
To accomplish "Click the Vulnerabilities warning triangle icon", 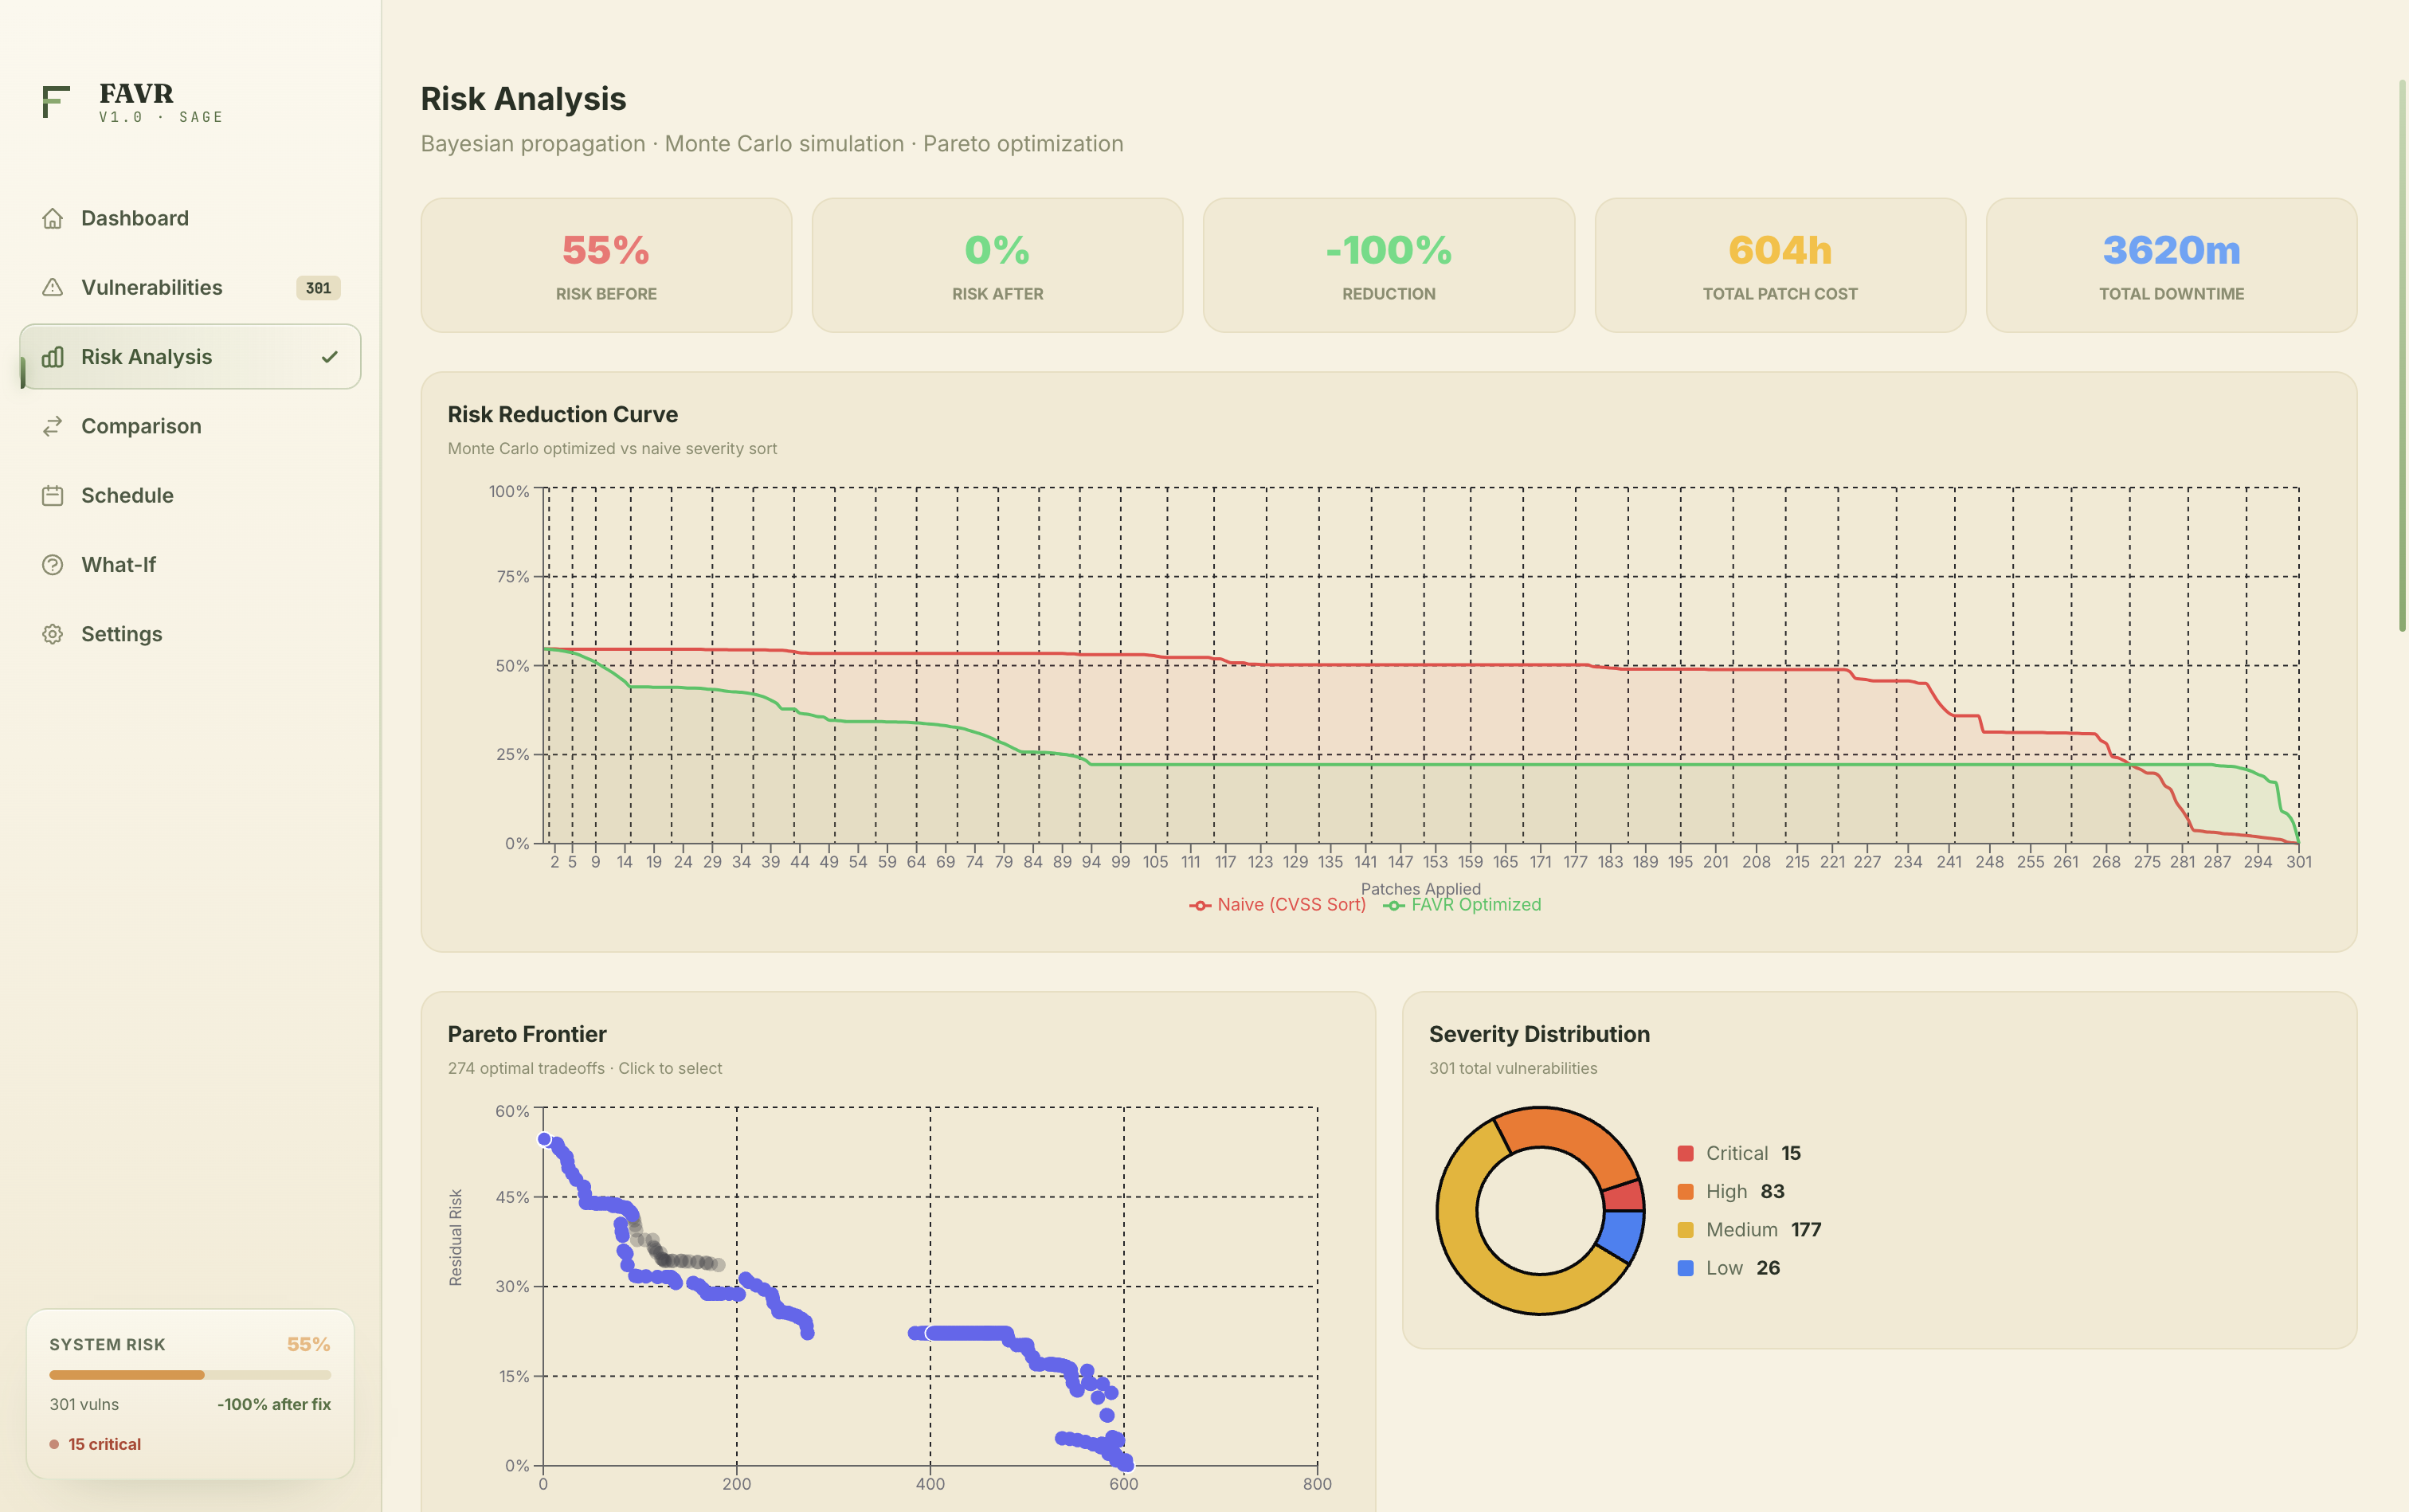I will 53,288.
